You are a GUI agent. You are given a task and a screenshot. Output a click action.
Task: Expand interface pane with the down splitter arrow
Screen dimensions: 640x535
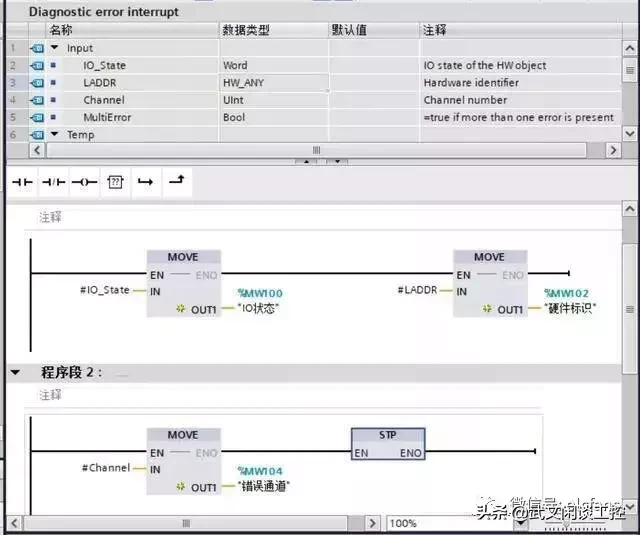tap(337, 162)
